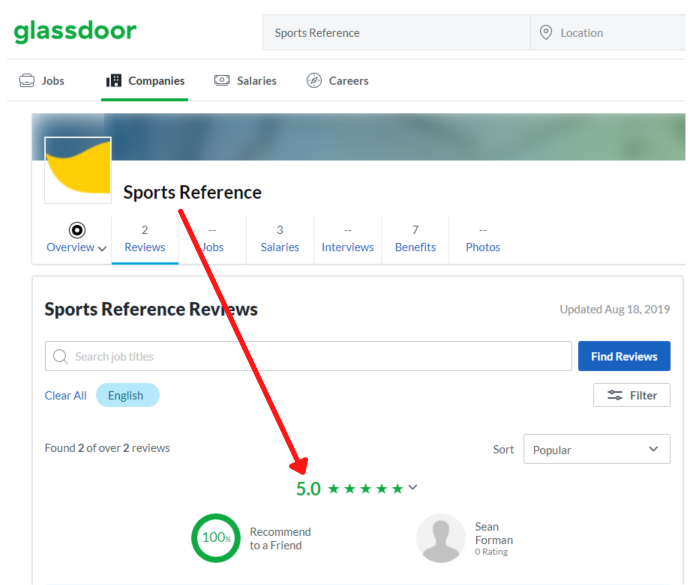Toggle the English language filter chip
700x585 pixels.
[x=127, y=395]
